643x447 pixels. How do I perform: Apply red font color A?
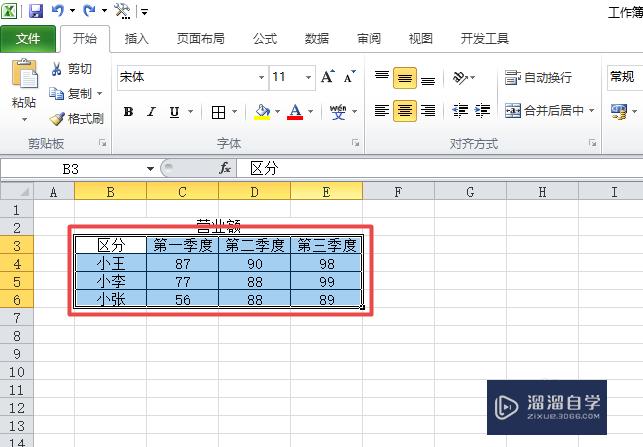(x=295, y=112)
